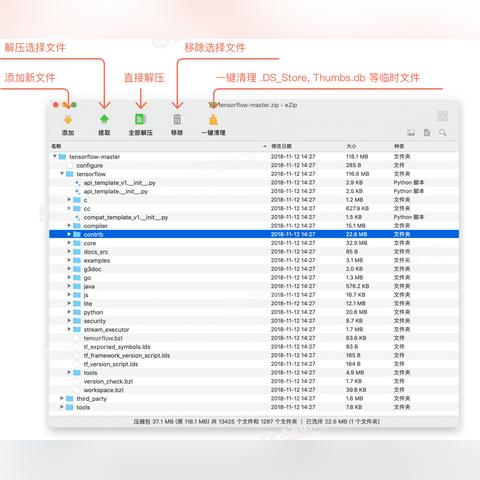The image size is (480, 480).
Task: Click the 全部解压 (Extract all) toolbar icon
Action: click(140, 119)
